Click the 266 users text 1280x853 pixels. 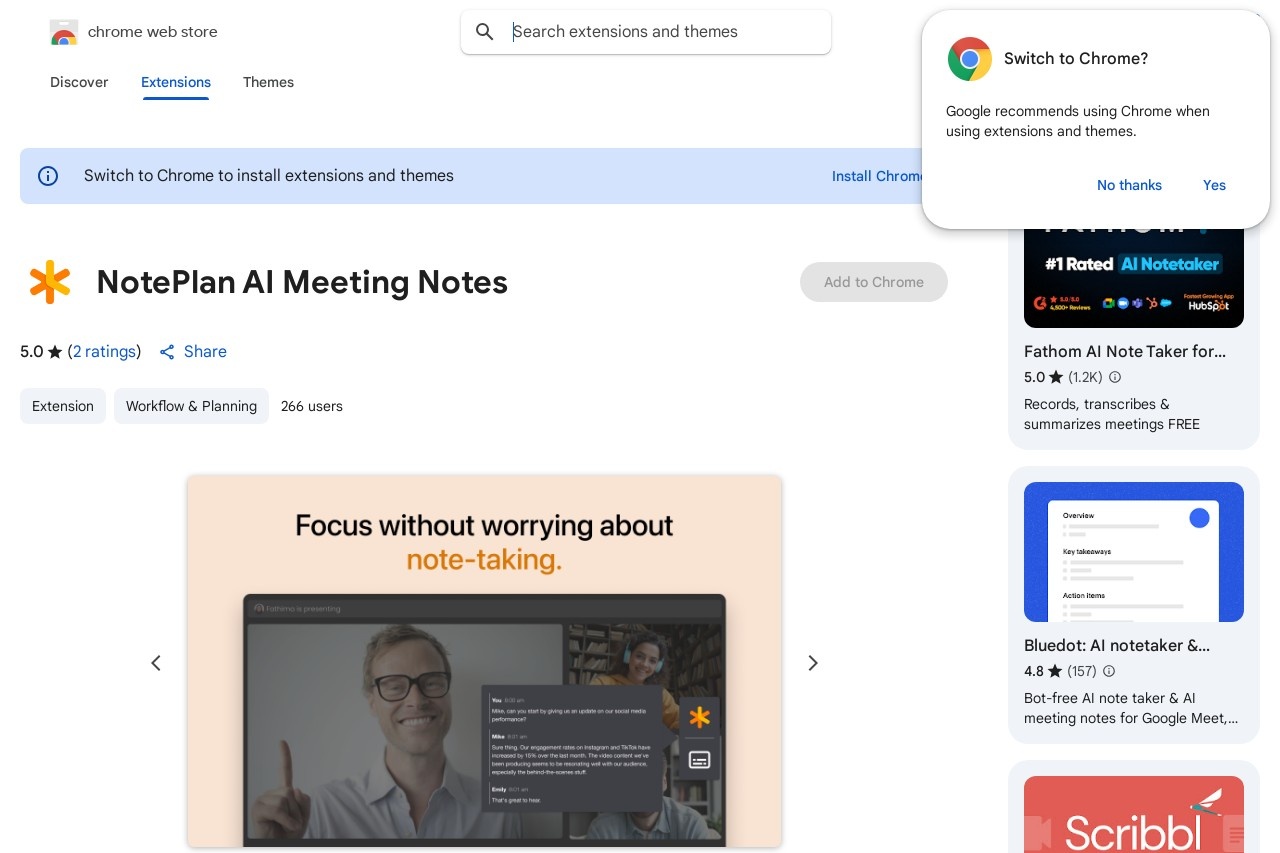click(x=312, y=406)
